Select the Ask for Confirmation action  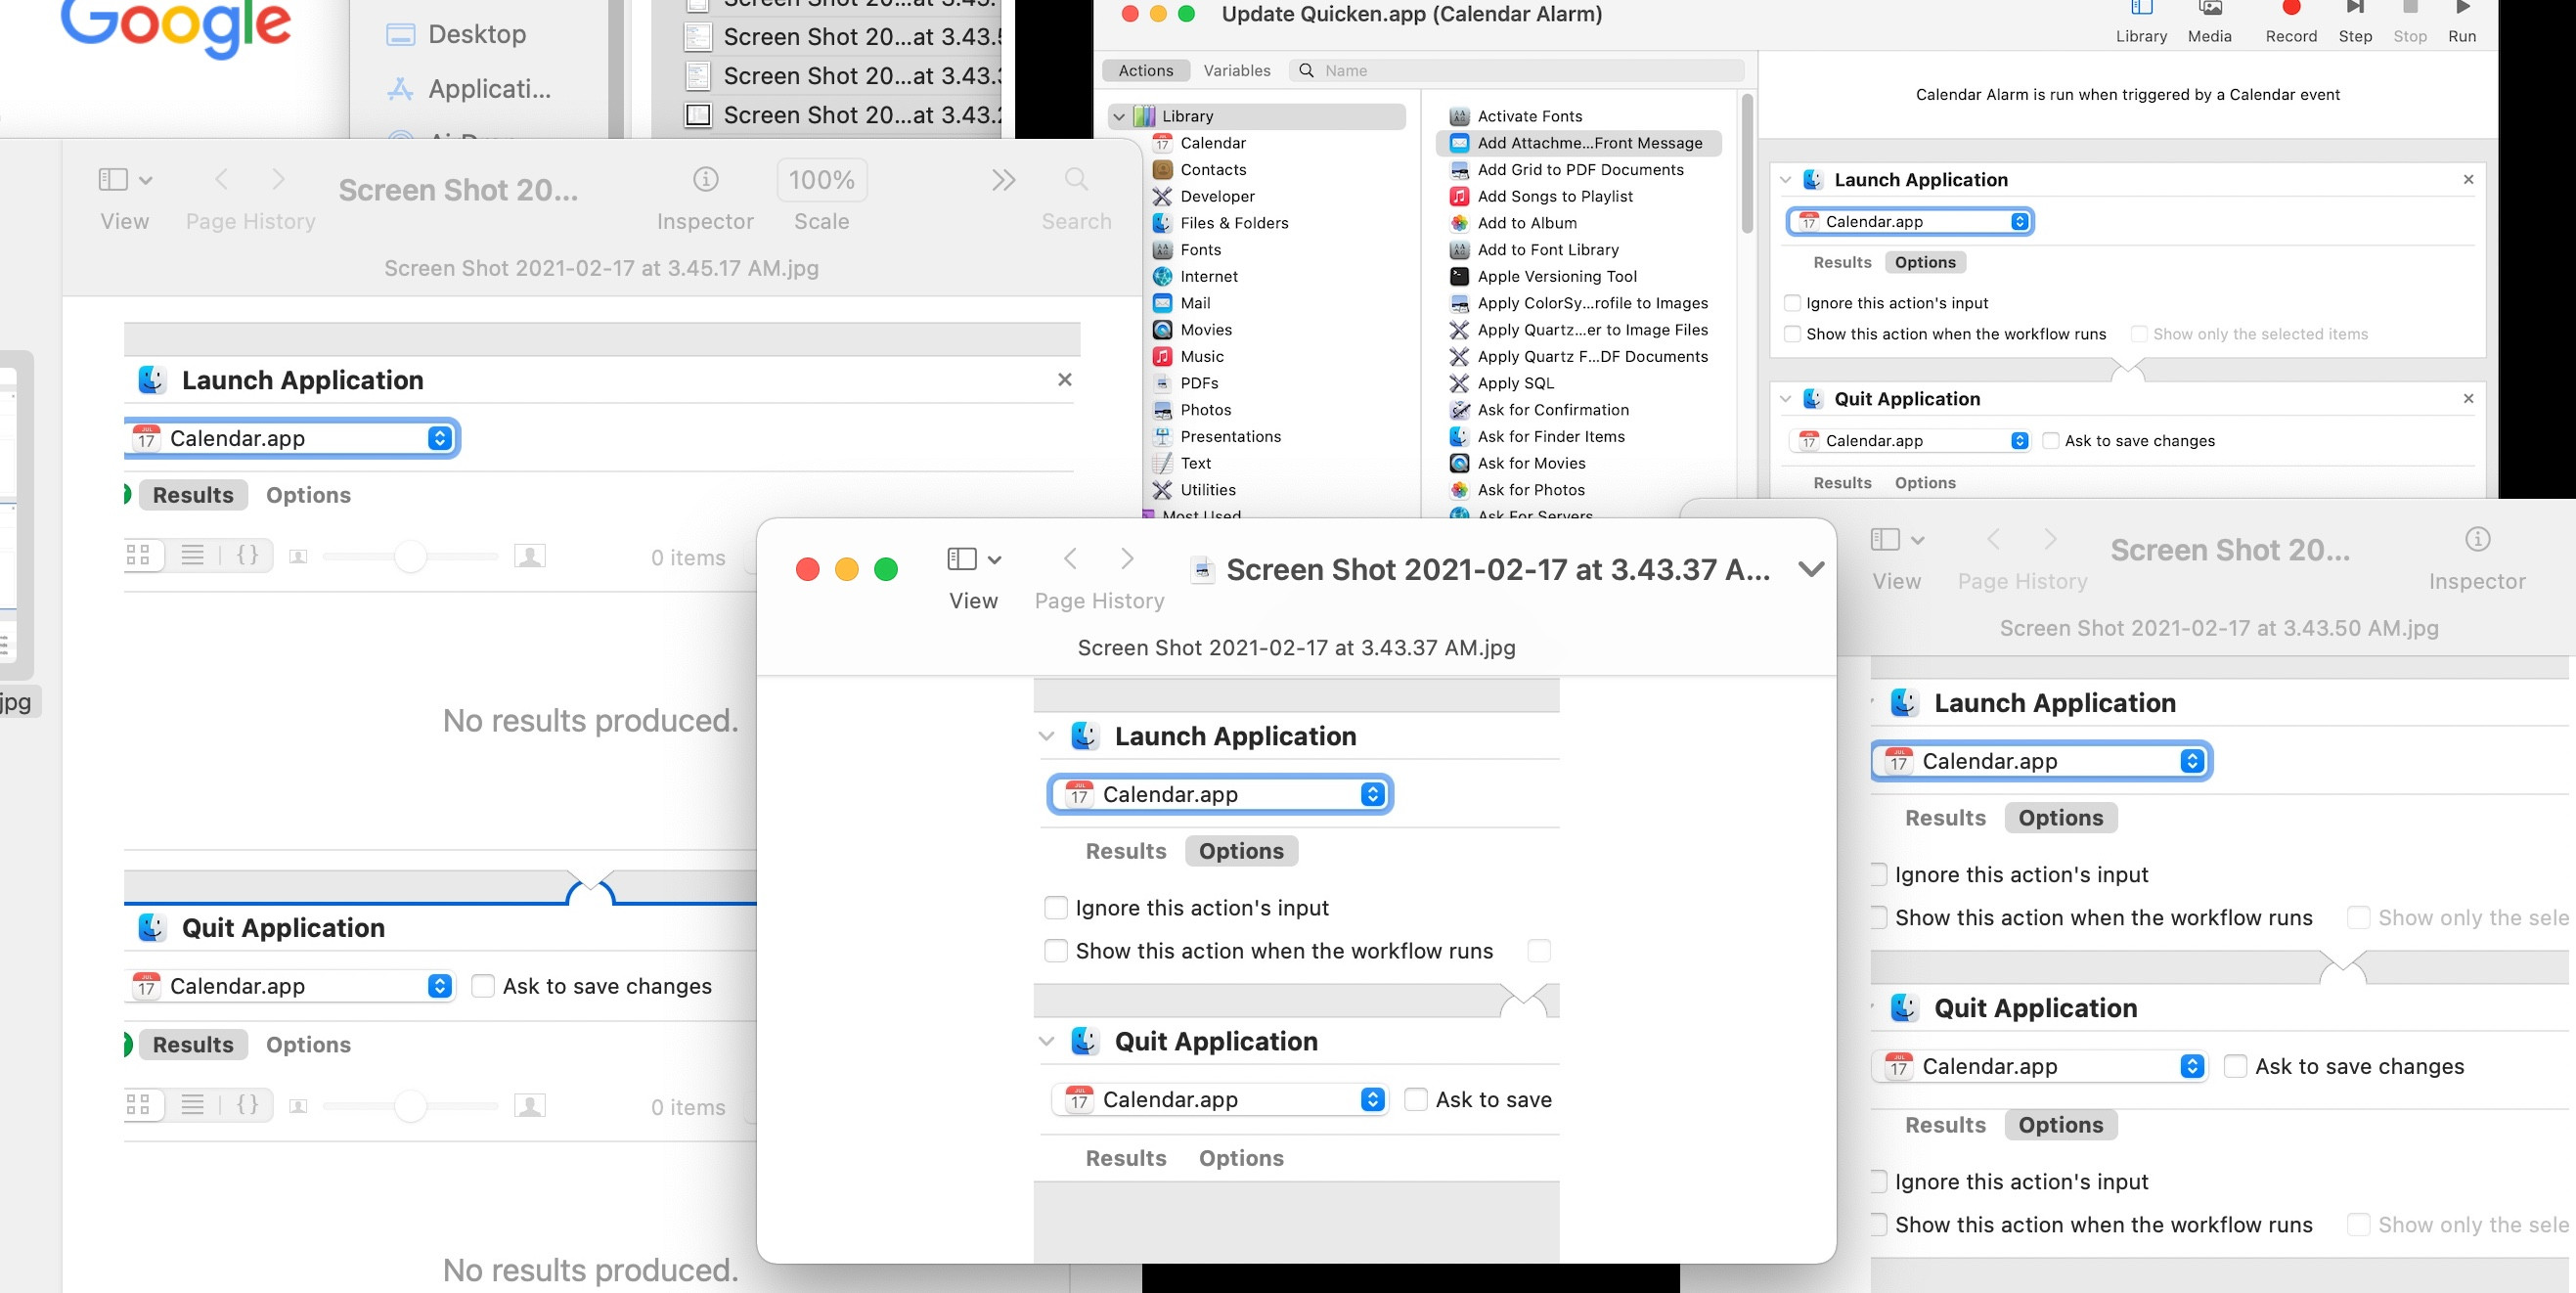1552,410
